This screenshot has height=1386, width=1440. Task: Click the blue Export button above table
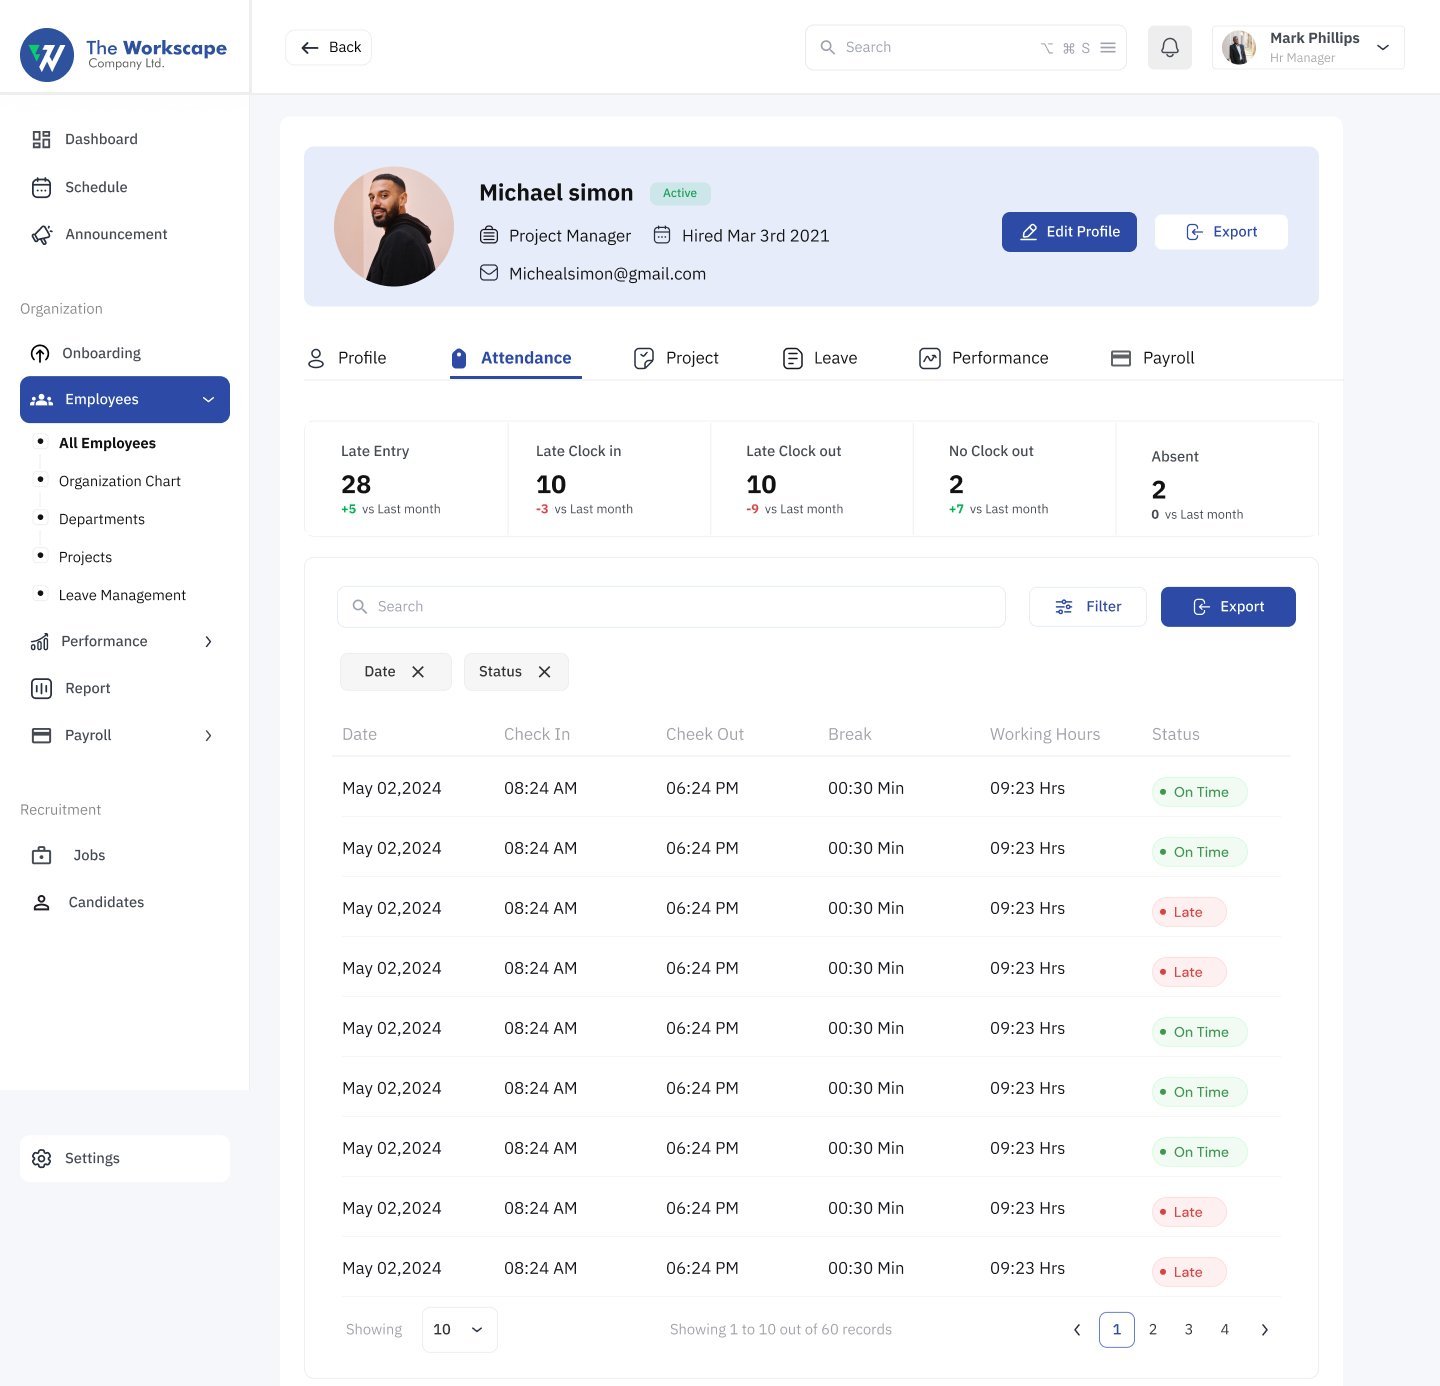[1228, 607]
